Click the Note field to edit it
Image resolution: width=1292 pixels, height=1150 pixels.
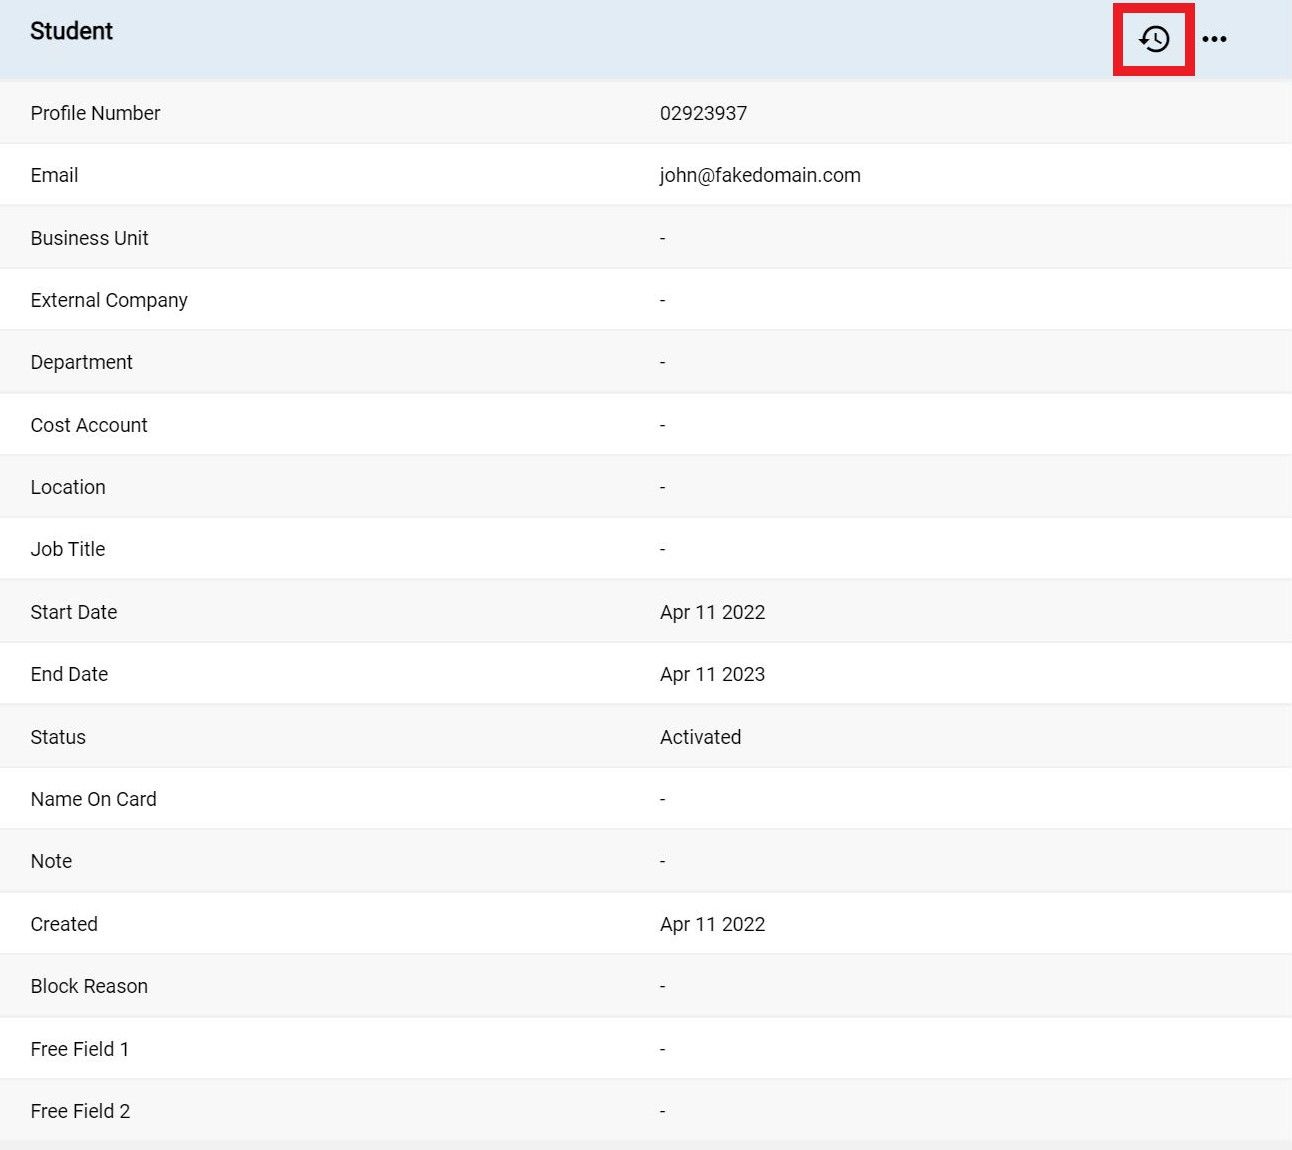click(662, 861)
